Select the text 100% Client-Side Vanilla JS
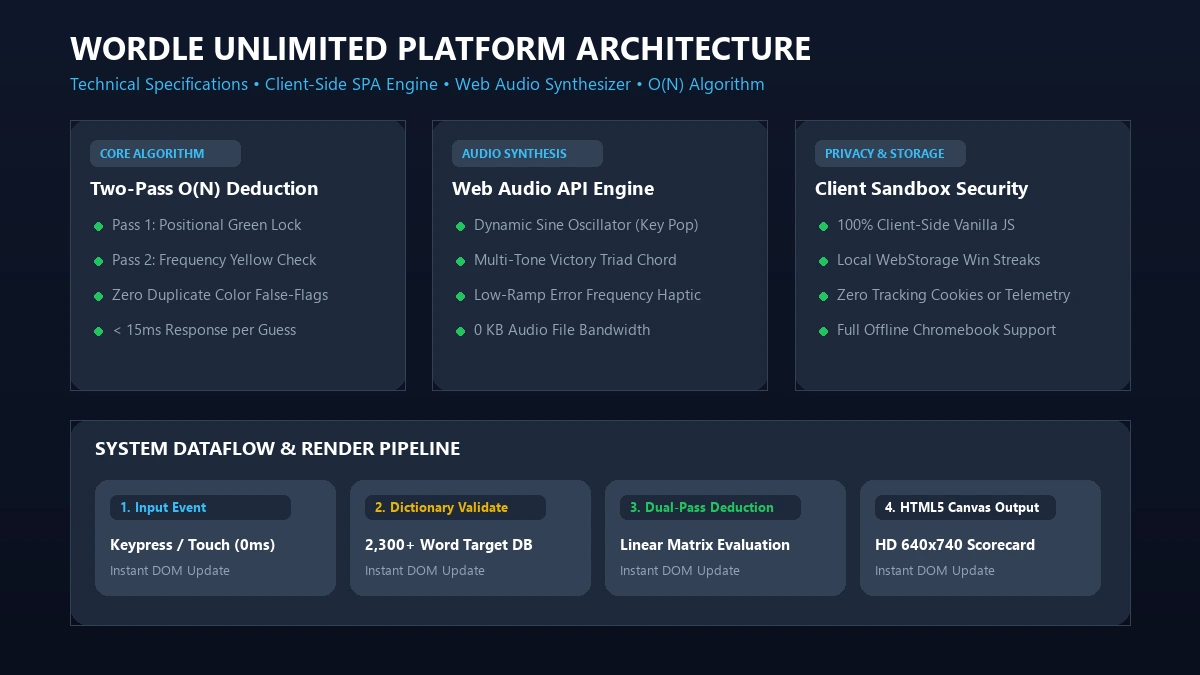The height and width of the screenshot is (675, 1200). [x=926, y=225]
